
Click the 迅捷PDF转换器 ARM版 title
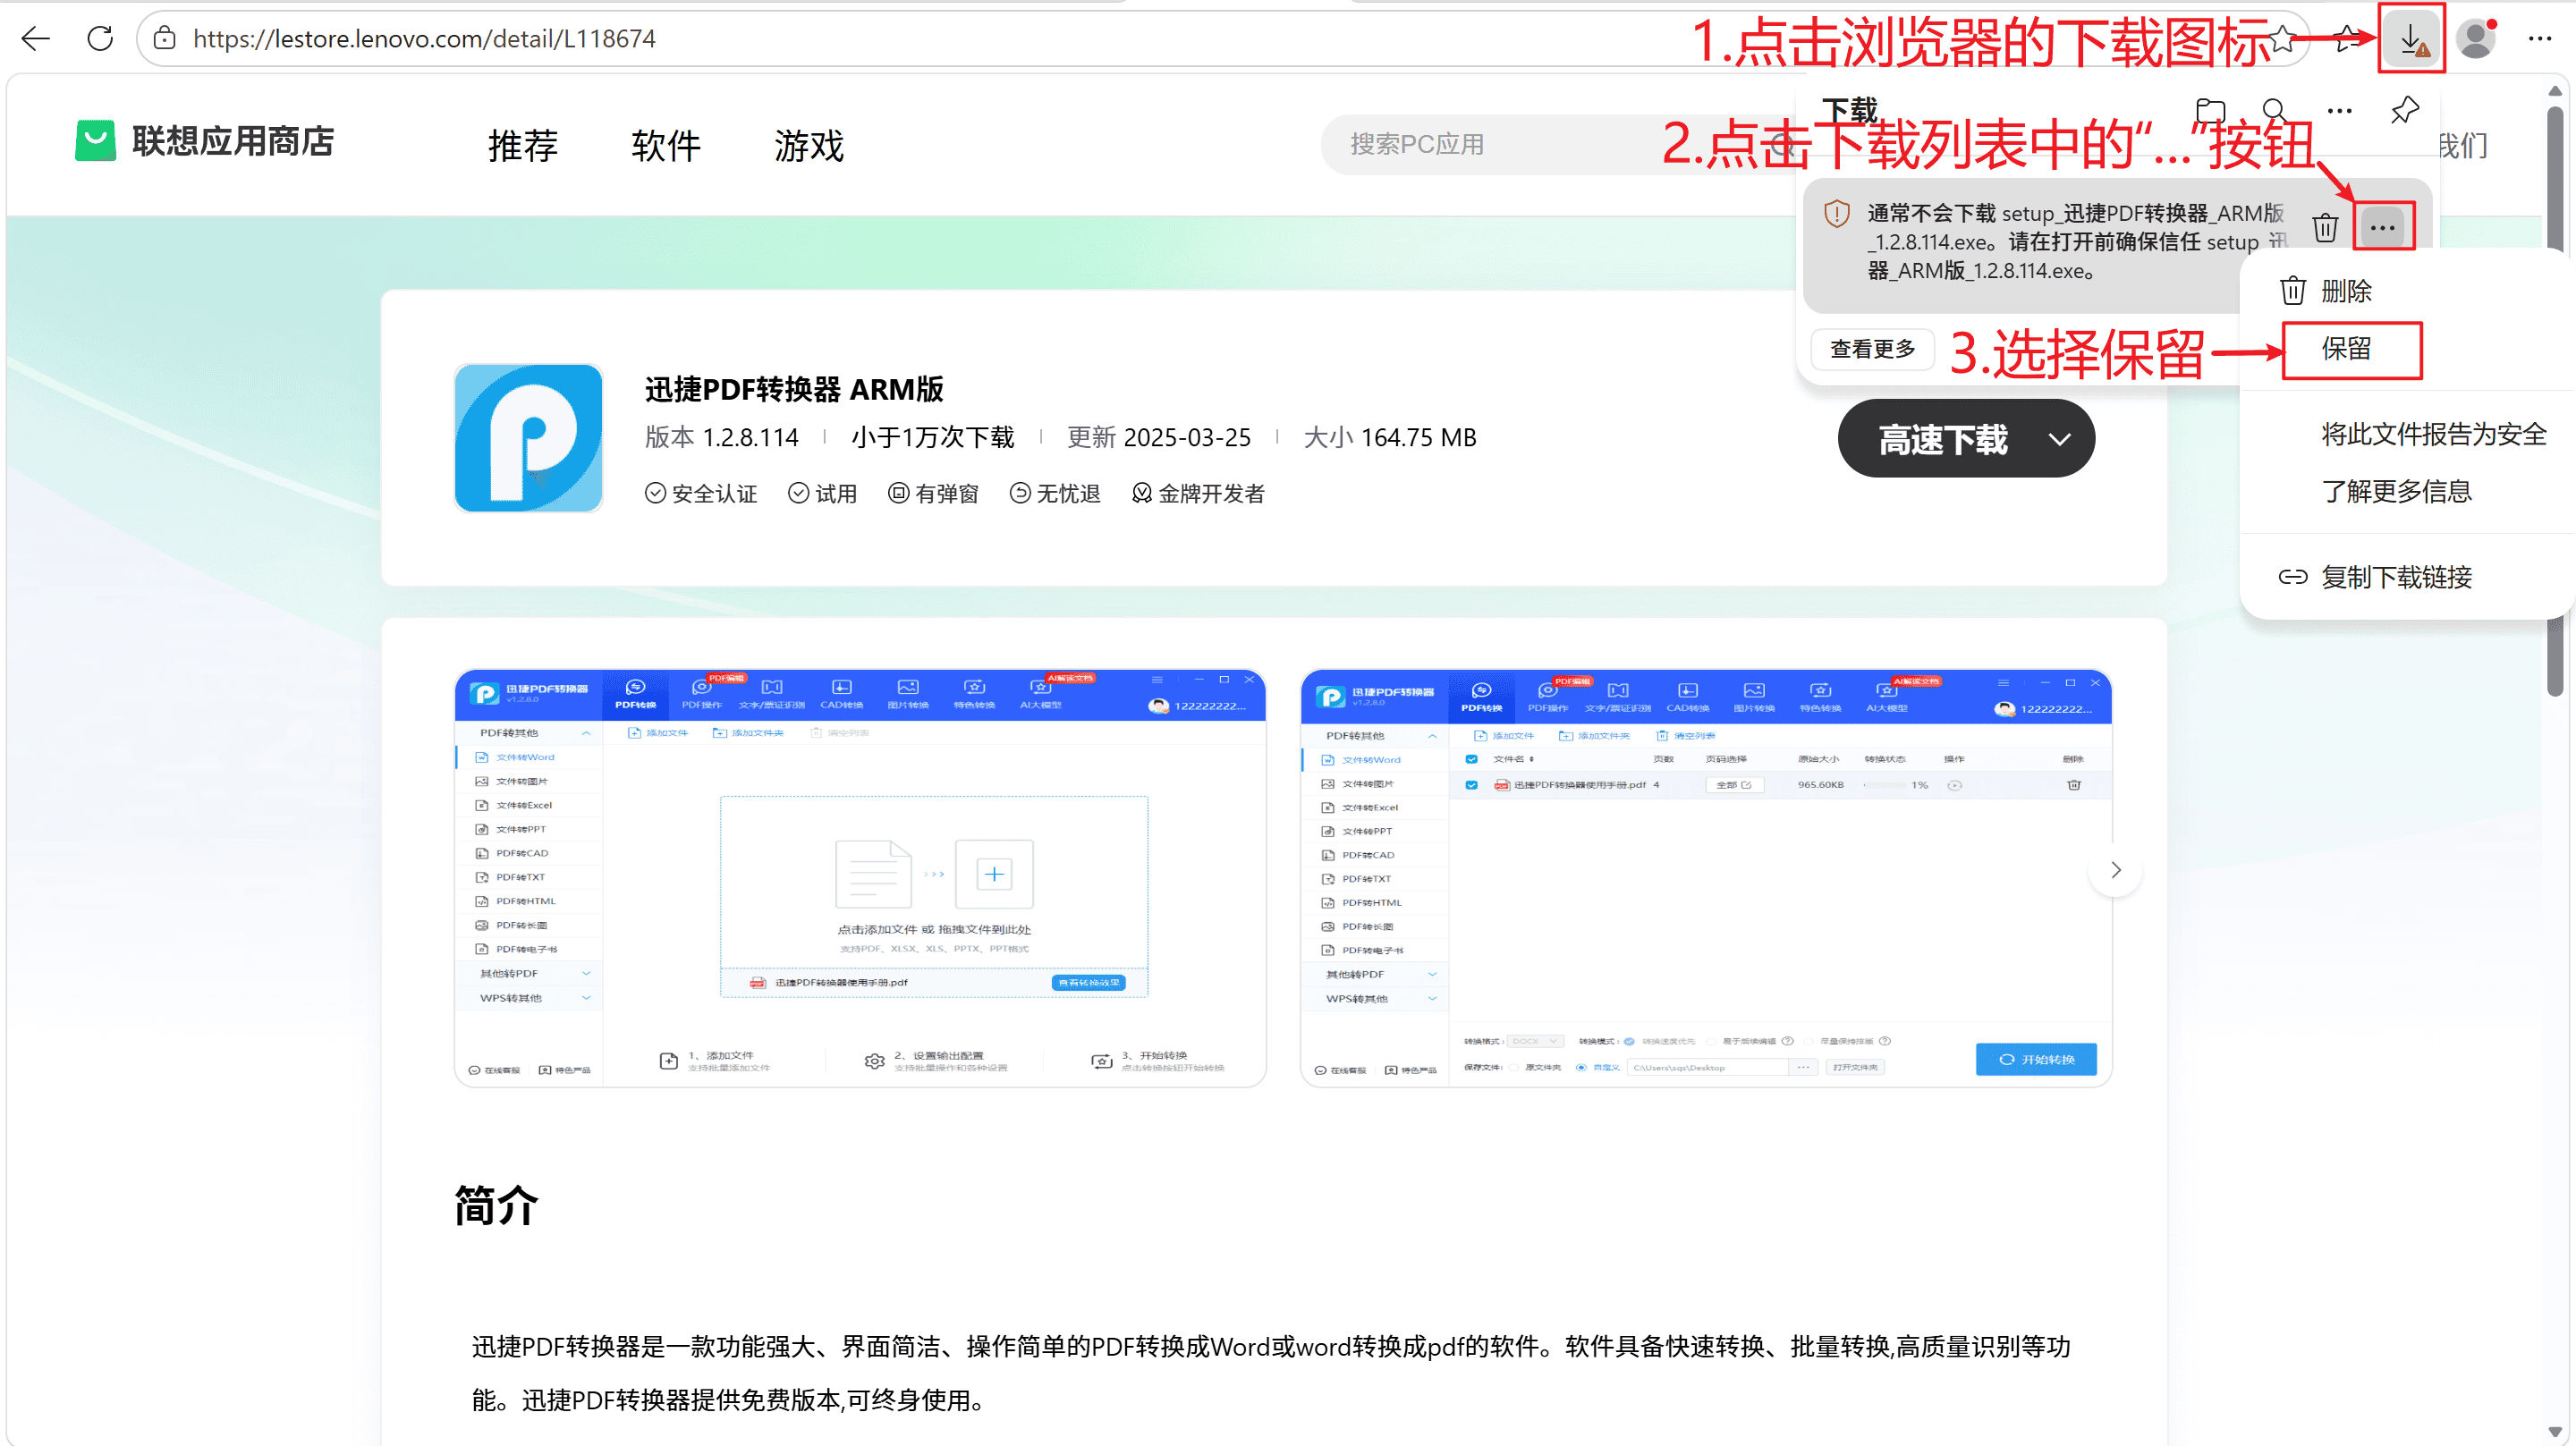coord(794,389)
